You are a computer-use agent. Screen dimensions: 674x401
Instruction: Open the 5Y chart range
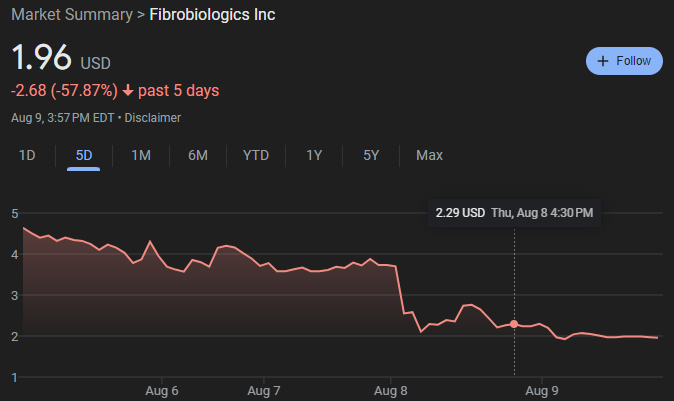click(x=371, y=155)
